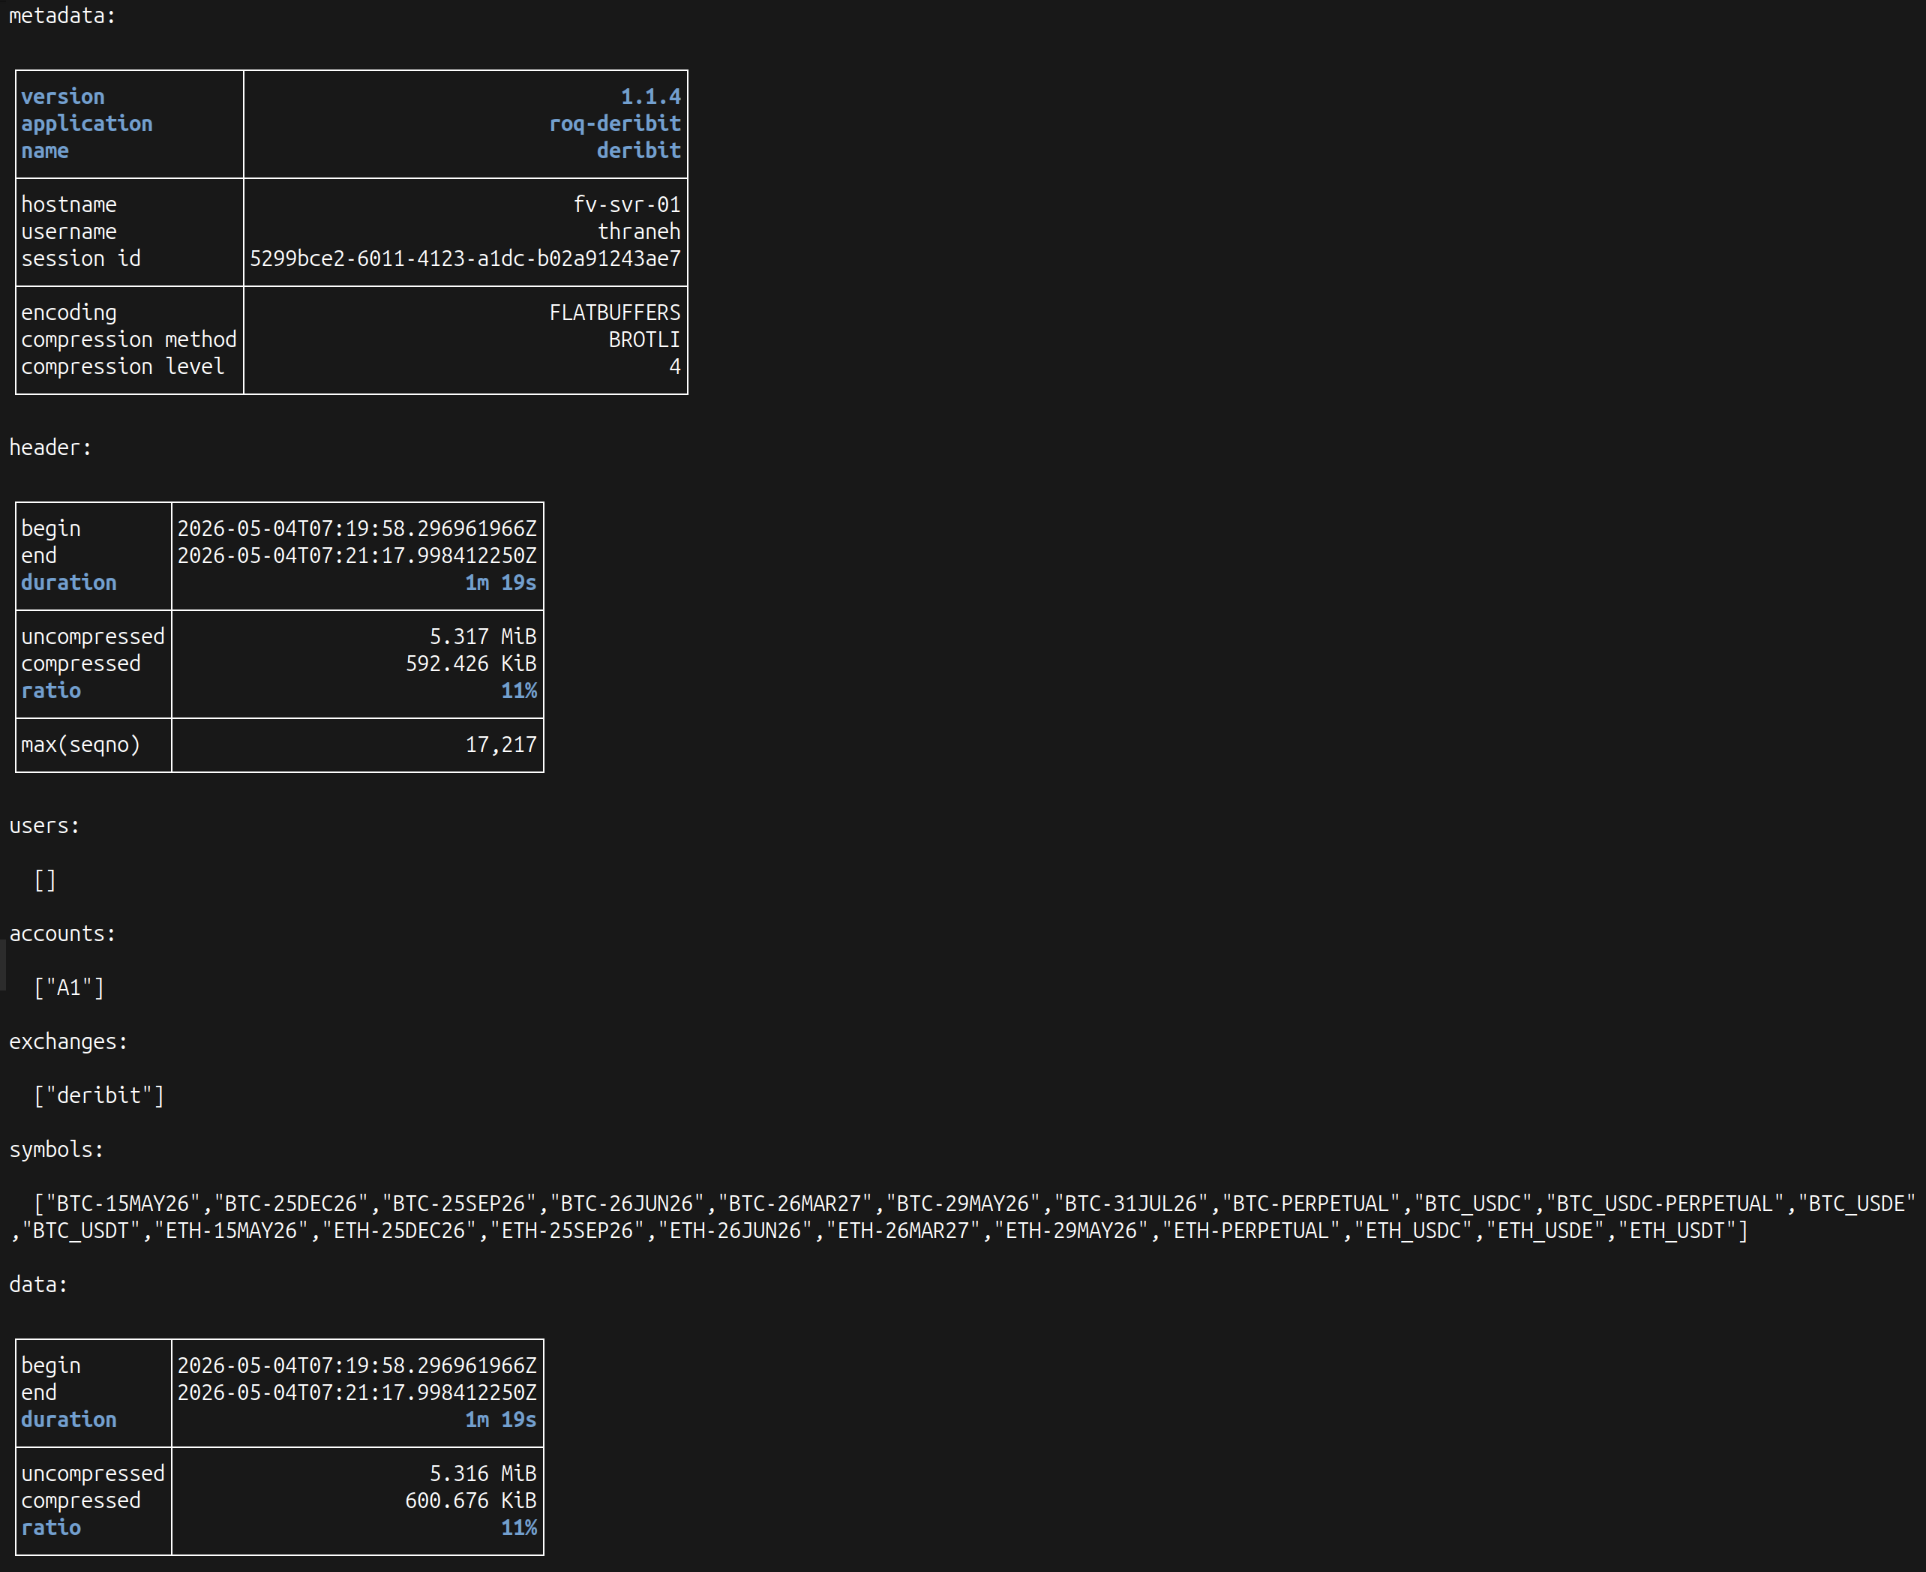Screen dimensions: 1926x1572
Task: Select the symbol "ETH_USDE"
Action: (x=1545, y=1231)
